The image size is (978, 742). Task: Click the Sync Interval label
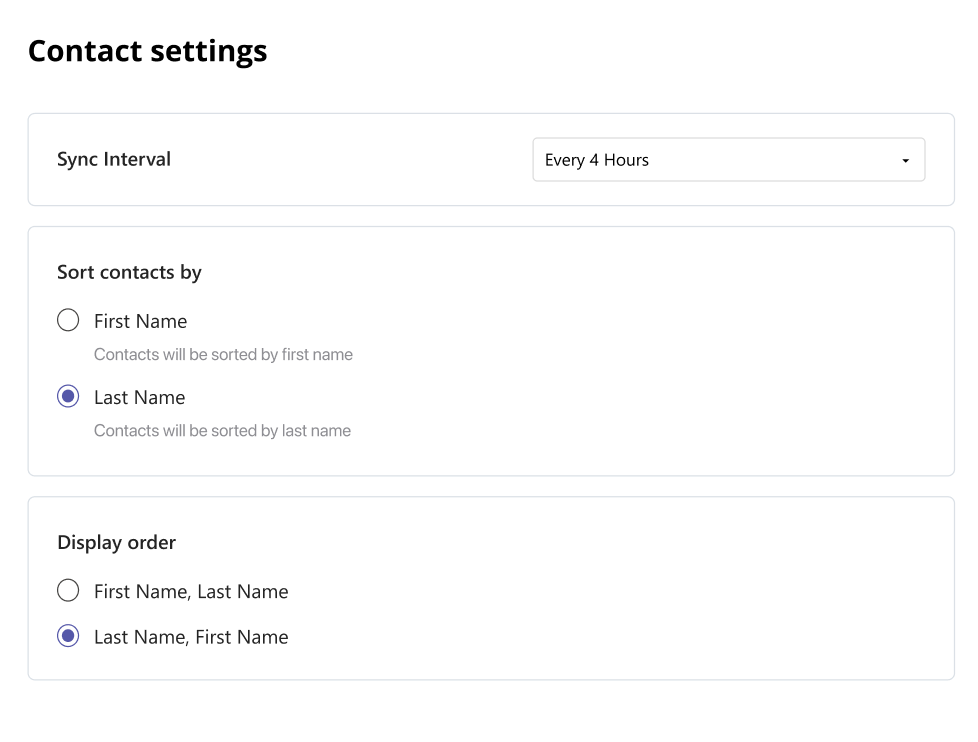114,159
